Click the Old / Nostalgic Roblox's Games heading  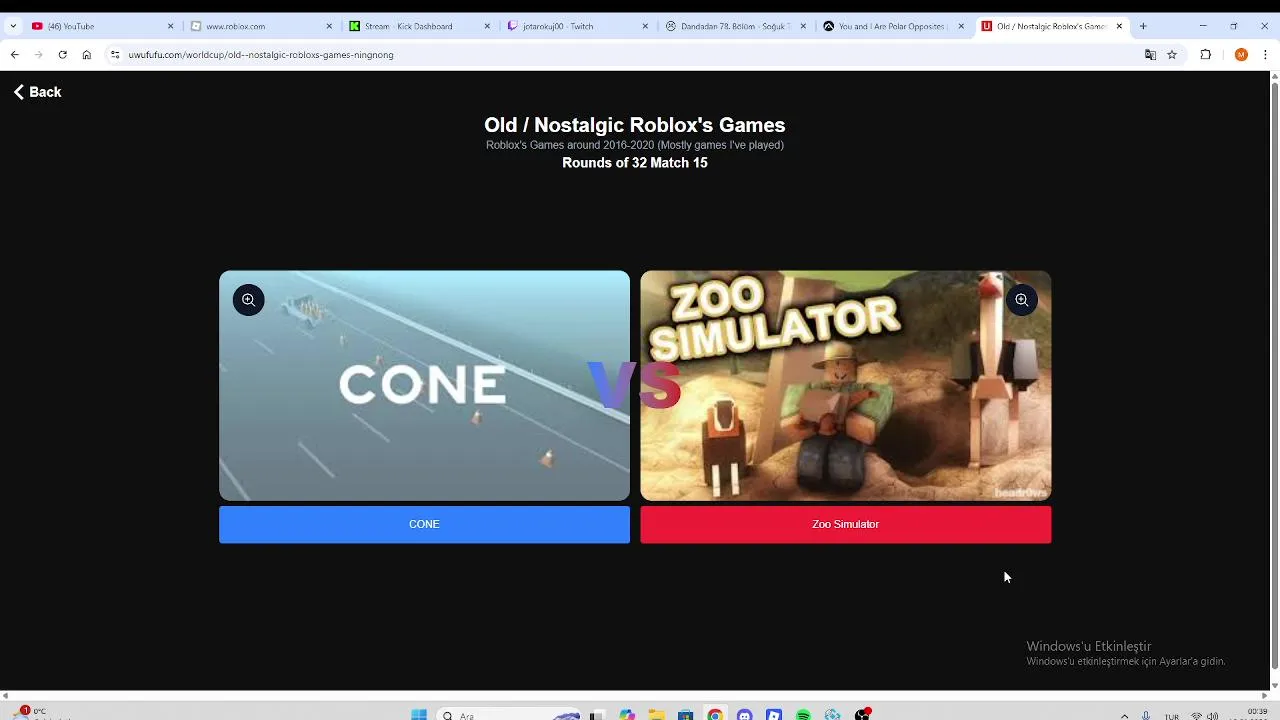pyautogui.click(x=635, y=125)
